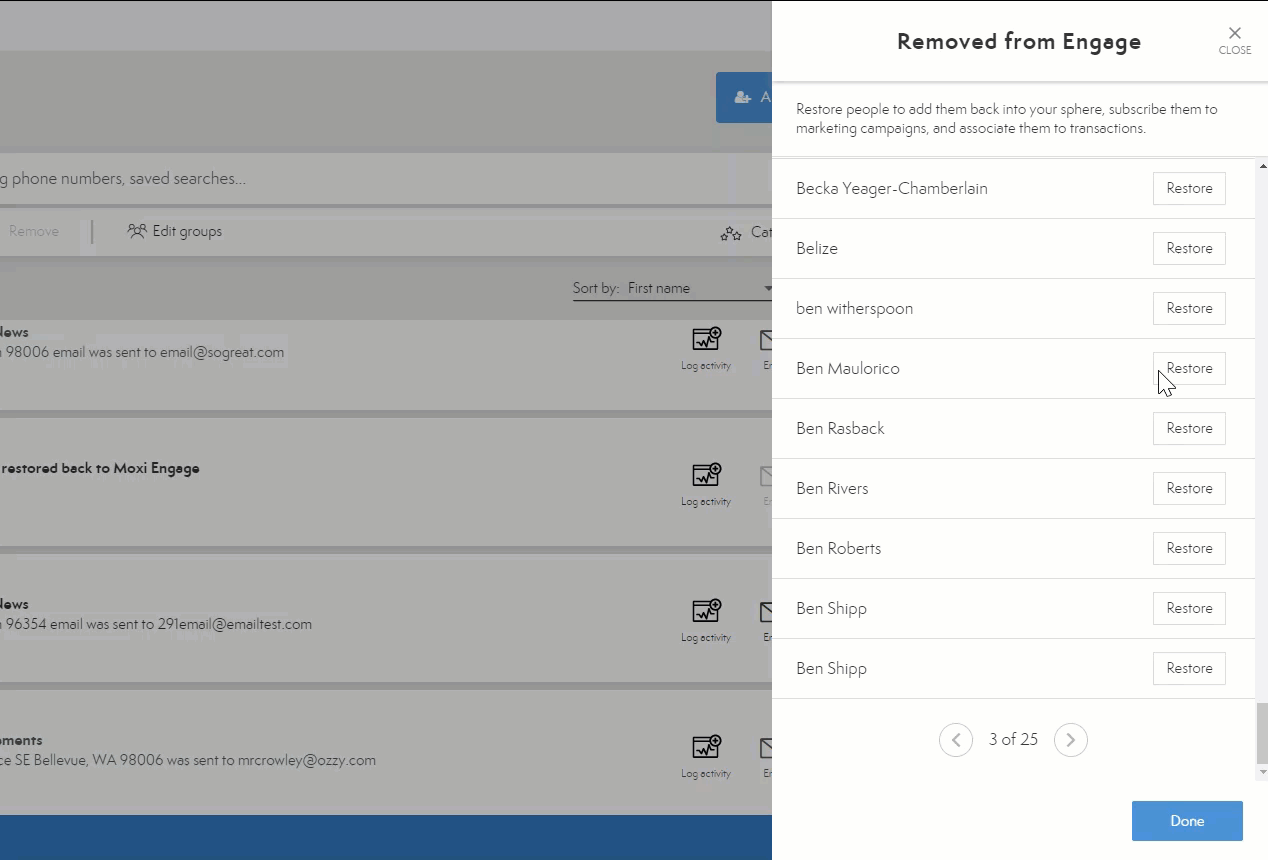1268x860 pixels.
Task: Click the Email icon beside the 96354 email entry
Action: 766,620
